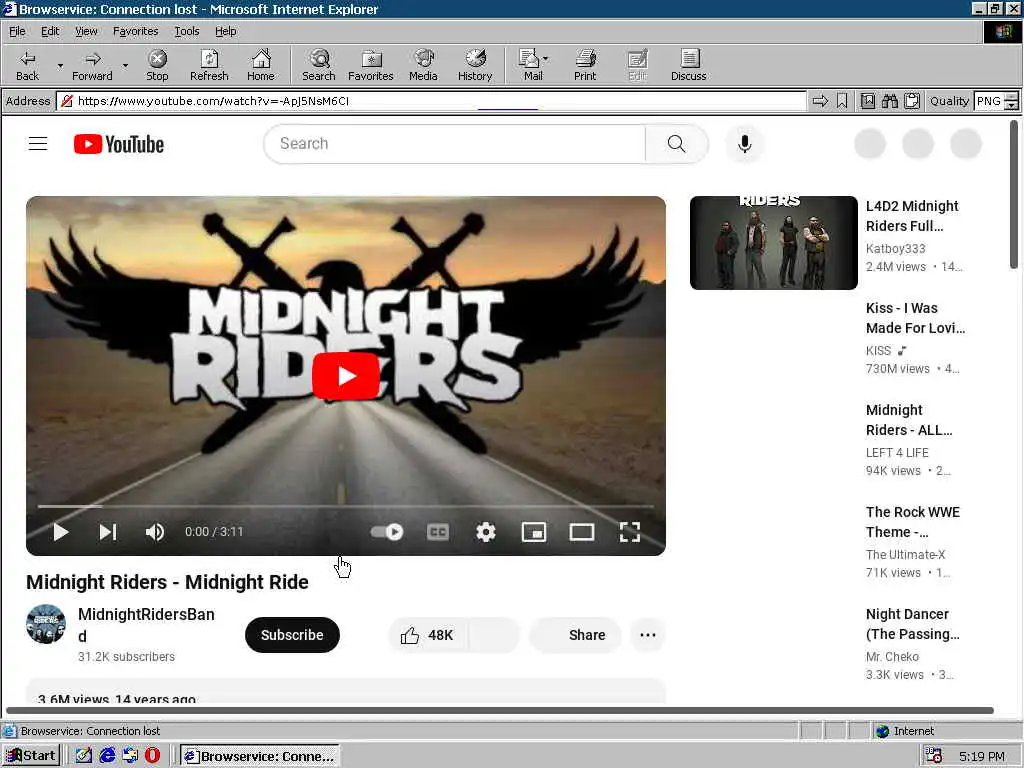Click the microphone voice search icon
Viewport: 1024px width, 768px height.
pyautogui.click(x=744, y=144)
